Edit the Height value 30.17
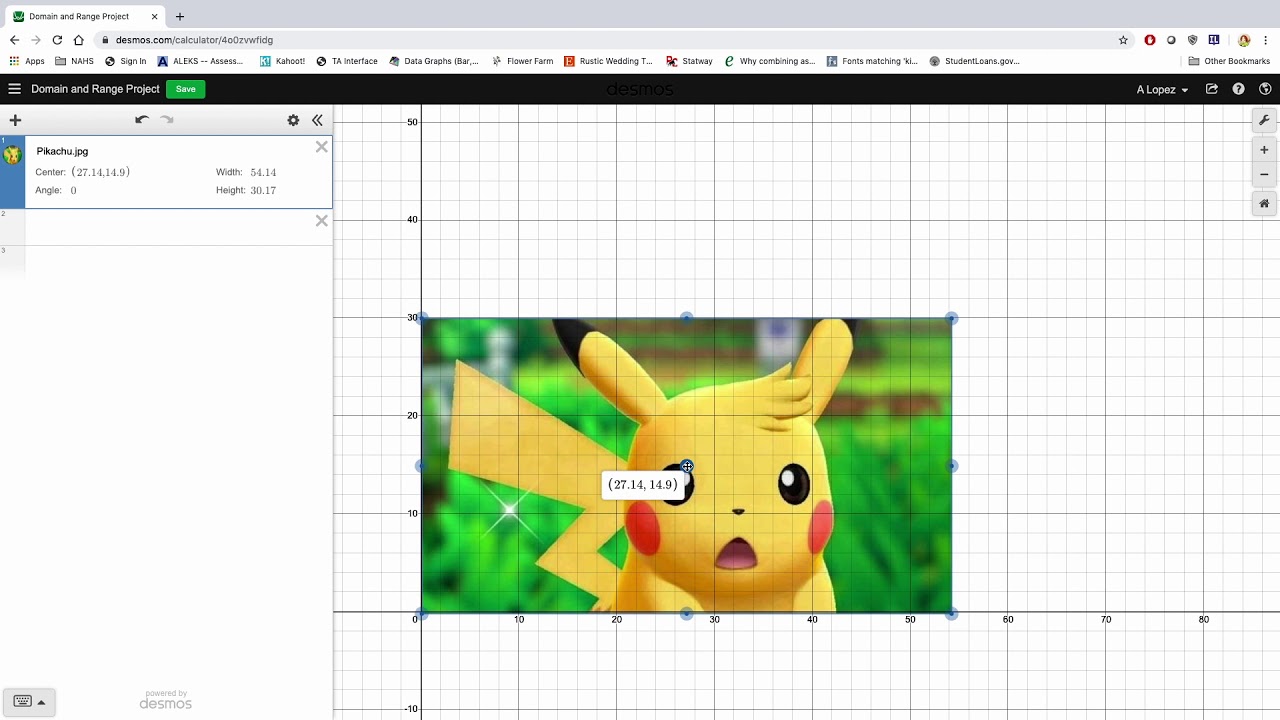The image size is (1280, 720). [x=263, y=190]
